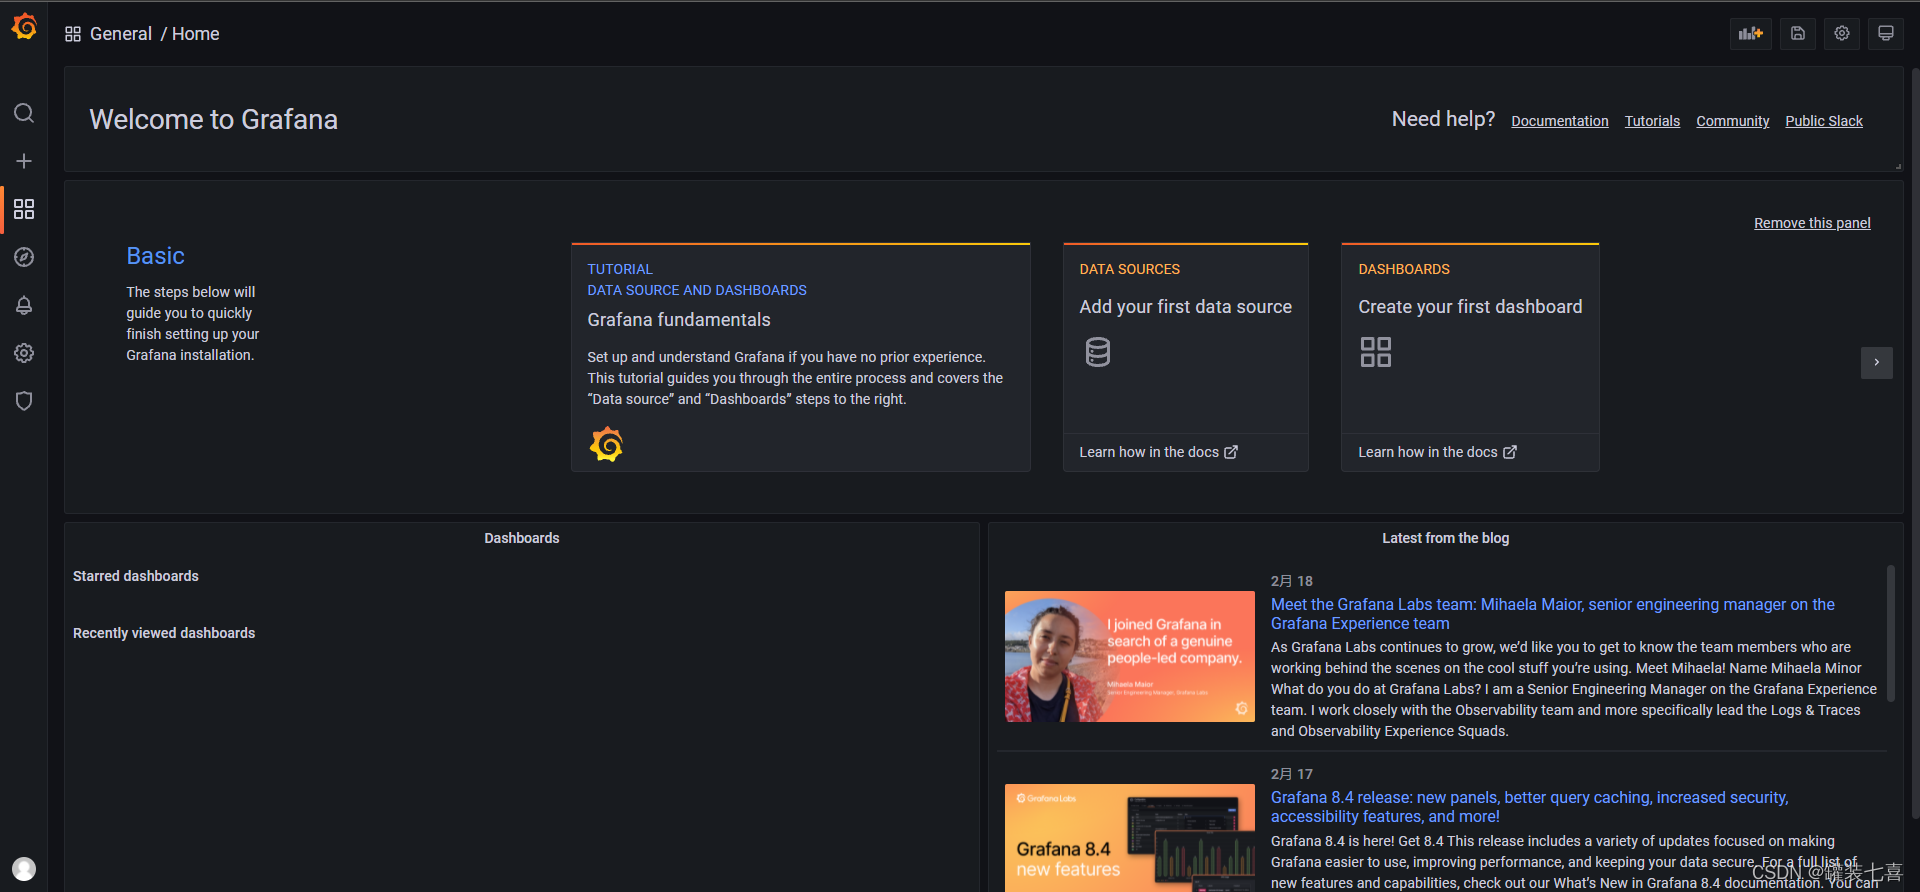
Task: Click the Basic heading
Action: tap(155, 256)
